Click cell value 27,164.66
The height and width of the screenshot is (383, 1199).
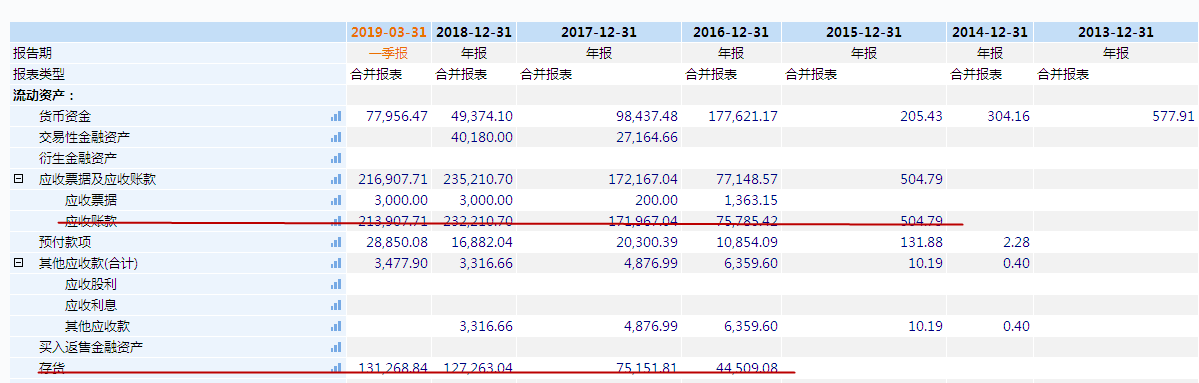(x=647, y=138)
